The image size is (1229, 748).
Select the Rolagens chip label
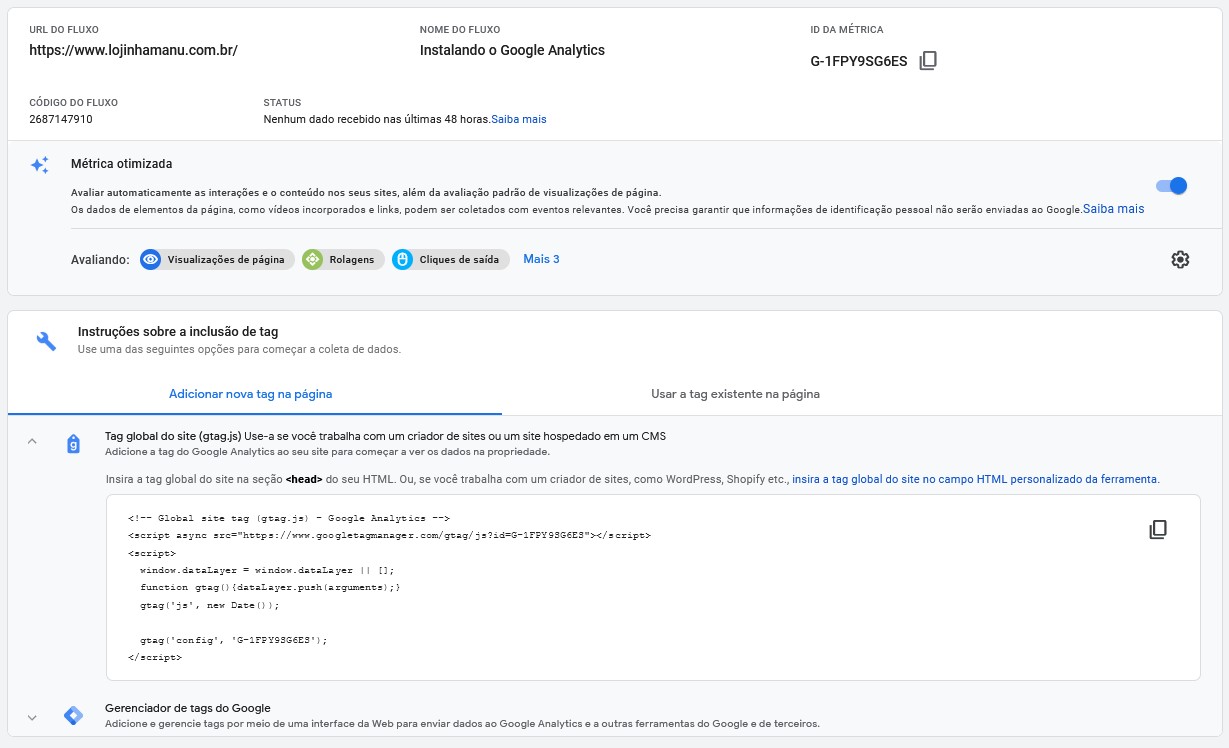[x=351, y=259]
